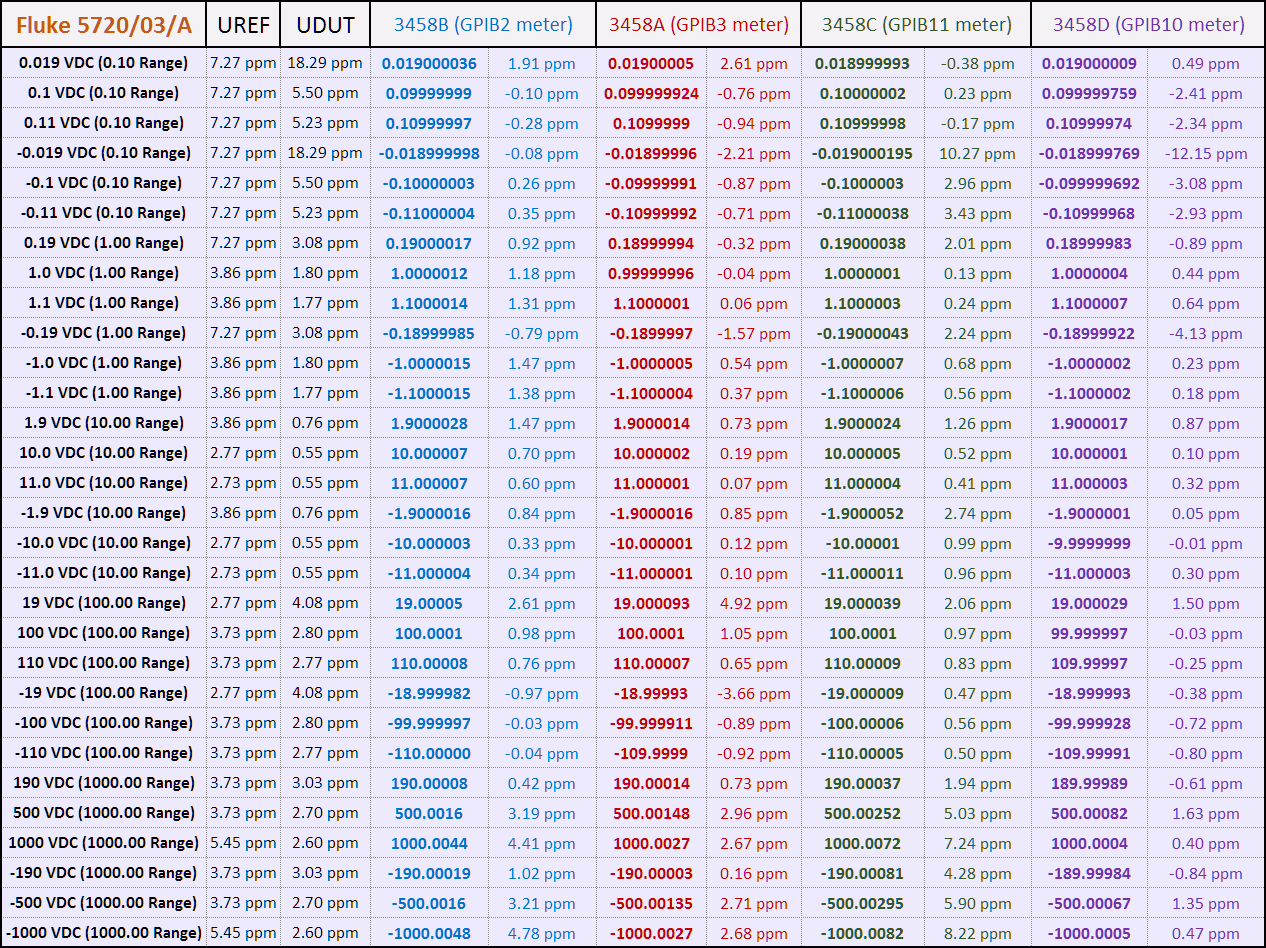Click the -4.13 ppm deviation cell
The image size is (1266, 948).
[1206, 334]
